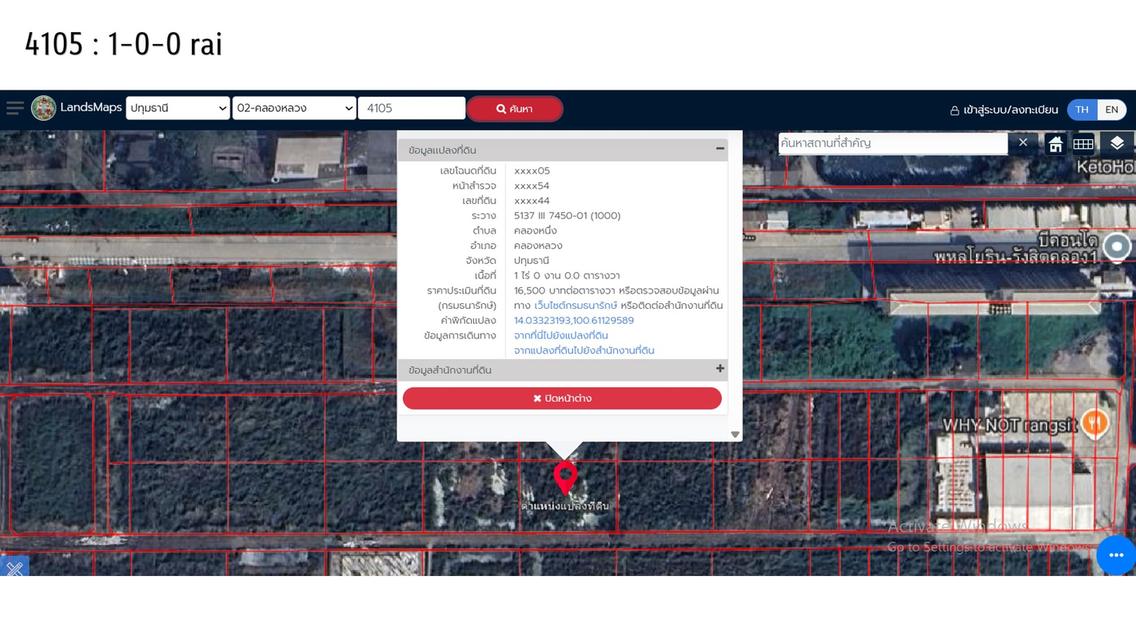Open the blue chat bubble with three dots
The image size is (1136, 640).
[x=1115, y=555]
